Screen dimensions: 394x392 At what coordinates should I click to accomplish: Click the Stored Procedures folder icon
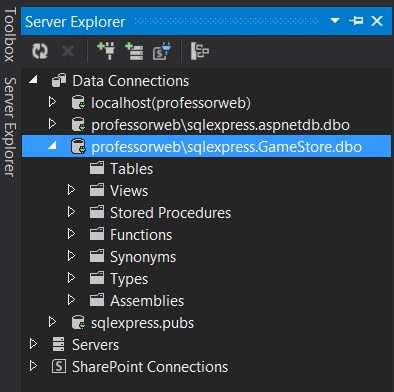click(x=97, y=212)
